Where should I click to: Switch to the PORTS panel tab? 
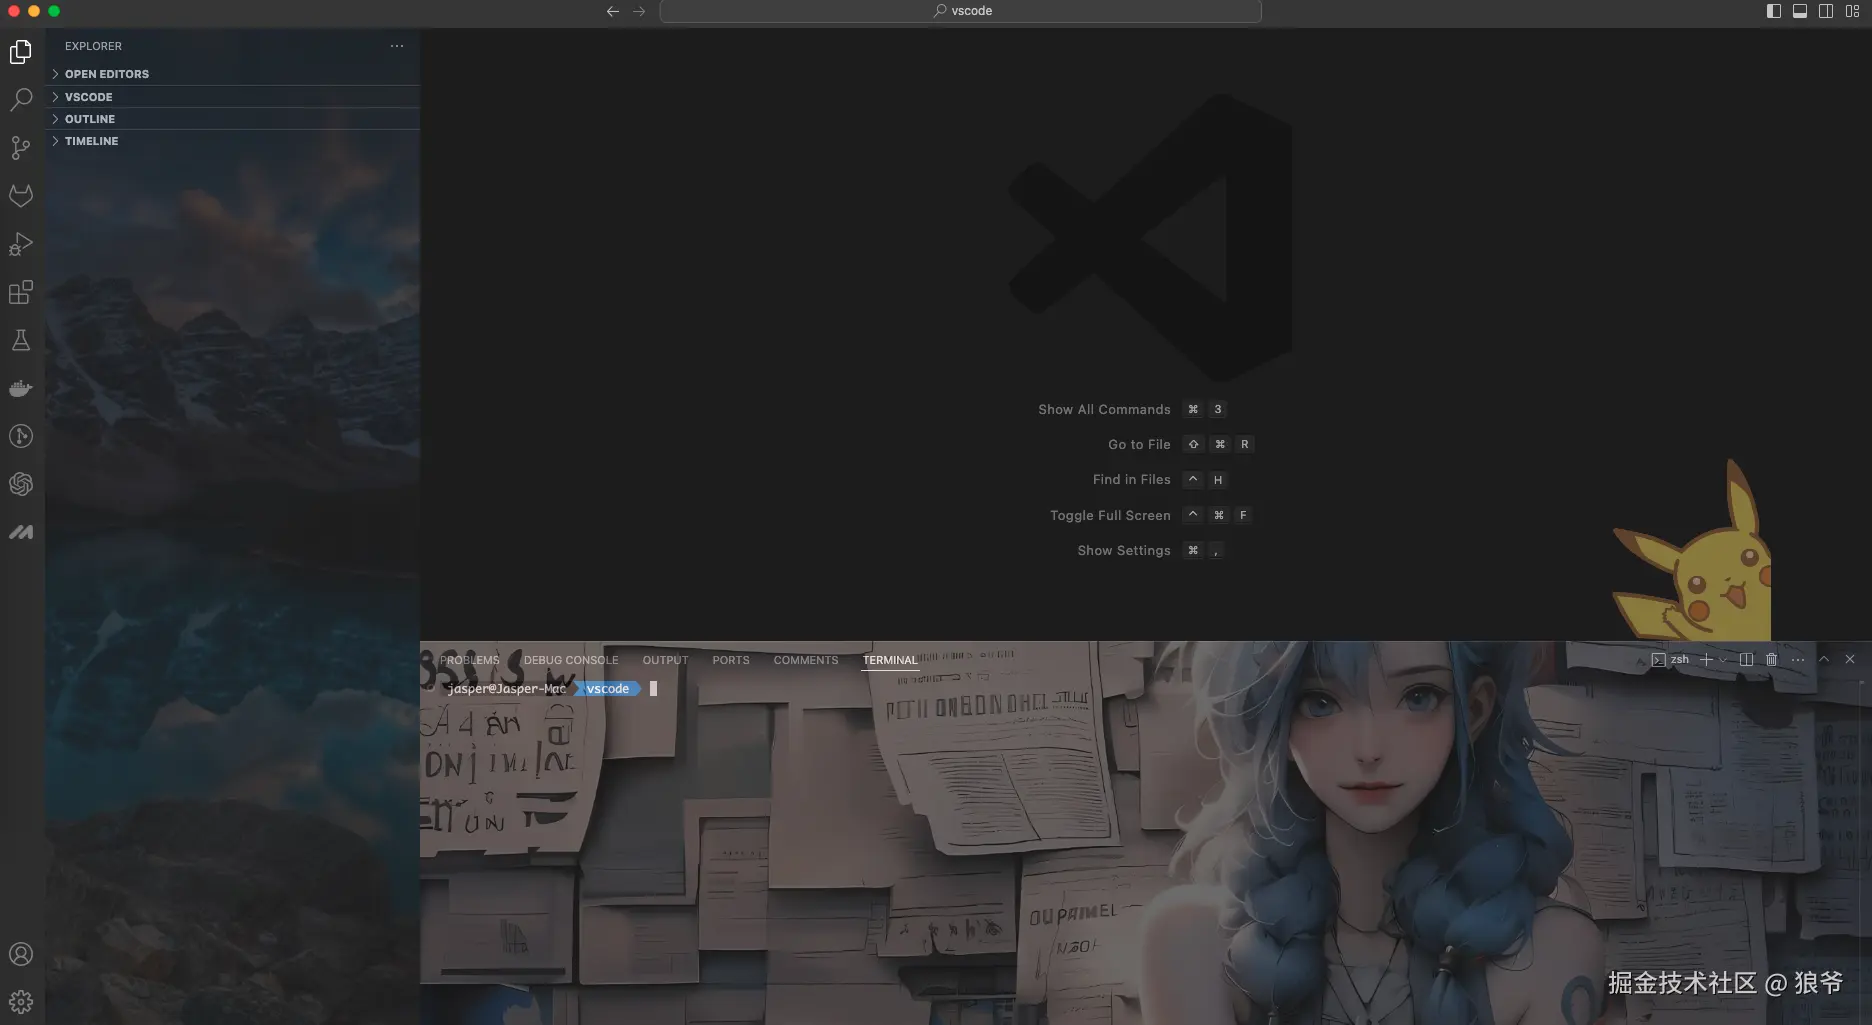[731, 660]
